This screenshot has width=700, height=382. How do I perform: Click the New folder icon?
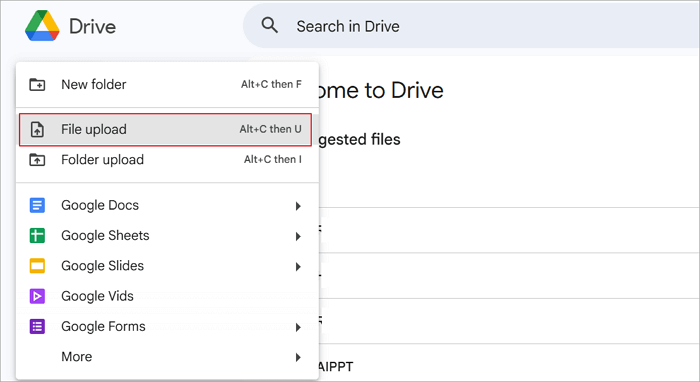coord(37,84)
